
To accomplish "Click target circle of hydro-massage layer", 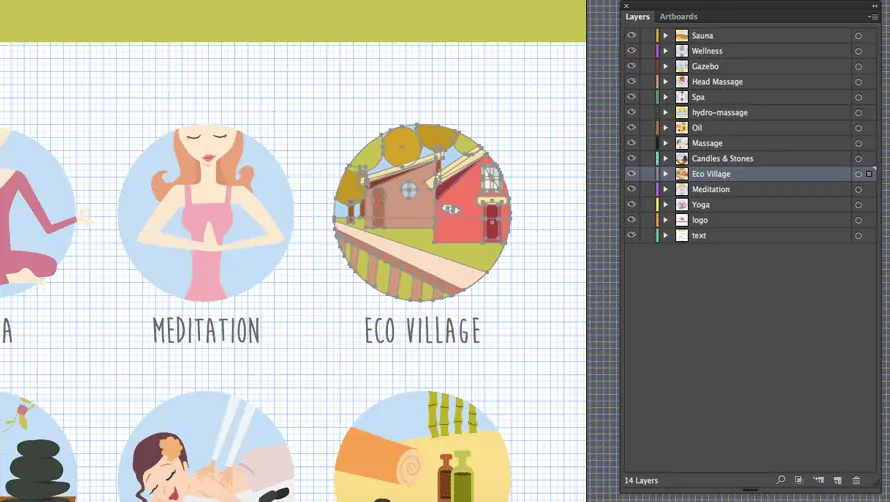I will click(858, 112).
